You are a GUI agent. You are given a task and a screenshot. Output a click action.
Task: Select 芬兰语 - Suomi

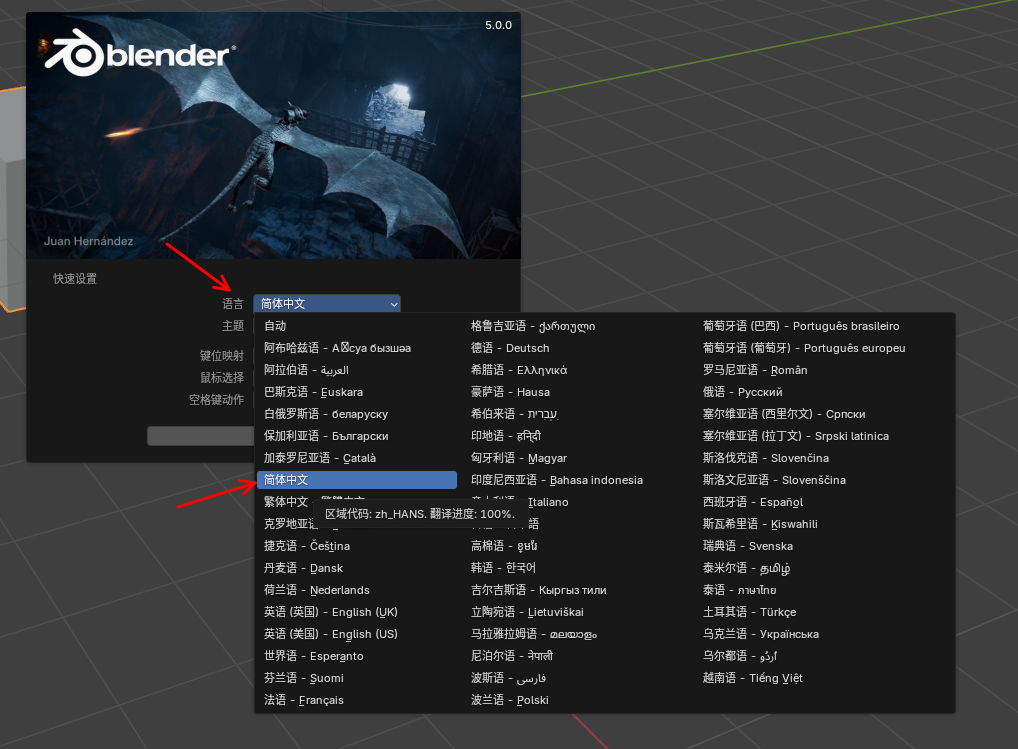click(x=357, y=678)
